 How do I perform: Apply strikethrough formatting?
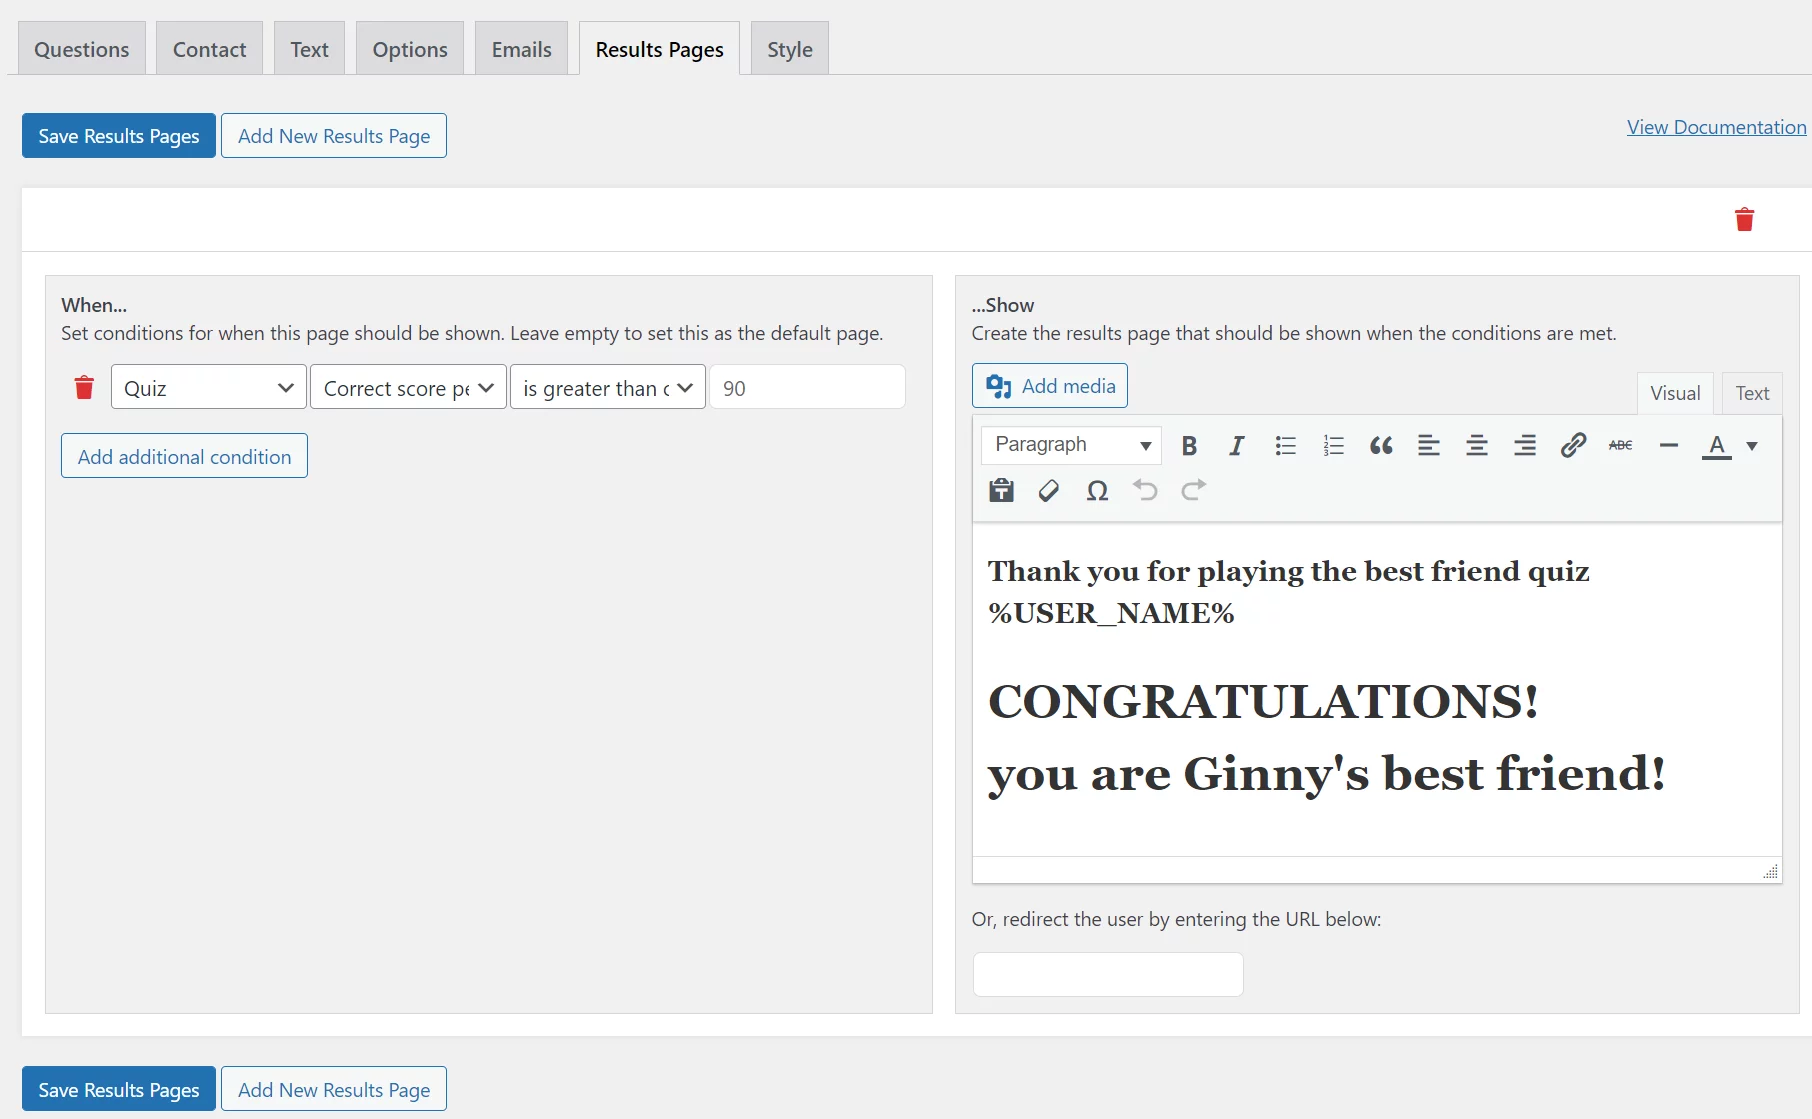[x=1621, y=446]
